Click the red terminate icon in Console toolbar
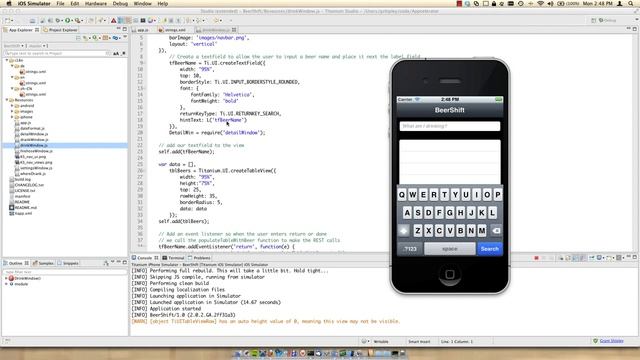 [x=536, y=258]
